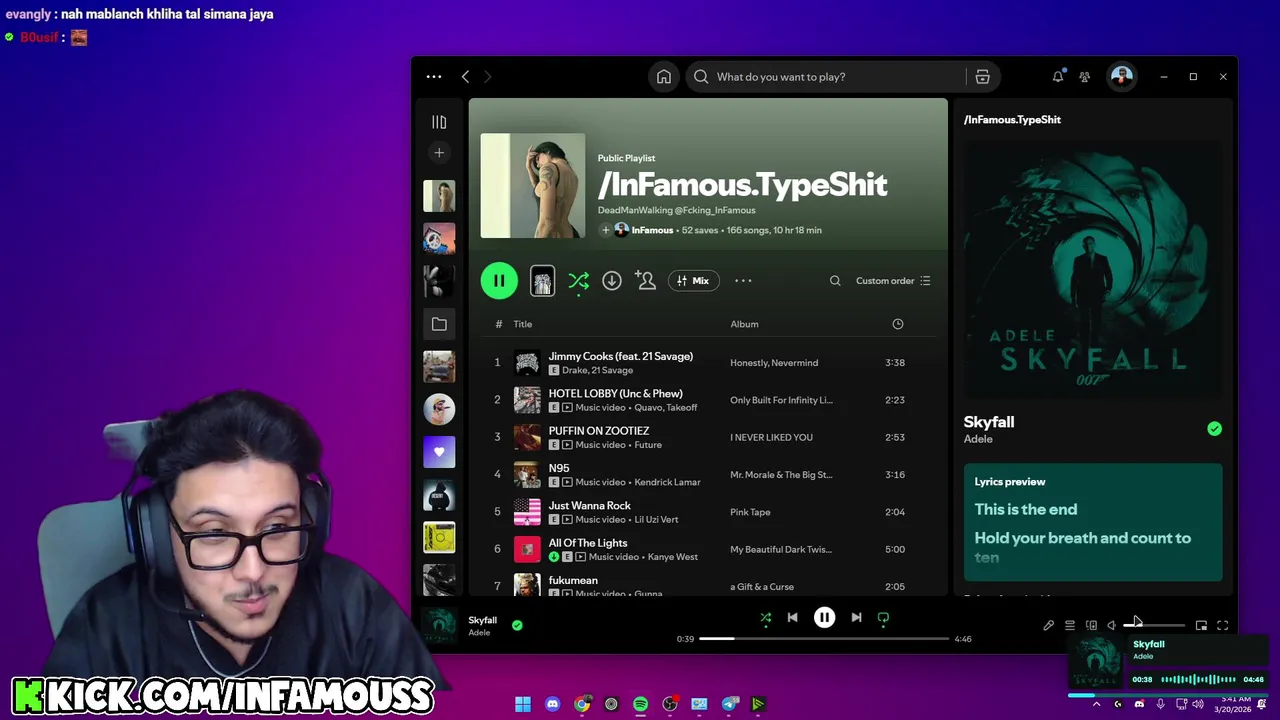
Task: Toggle the repeat button
Action: (883, 618)
